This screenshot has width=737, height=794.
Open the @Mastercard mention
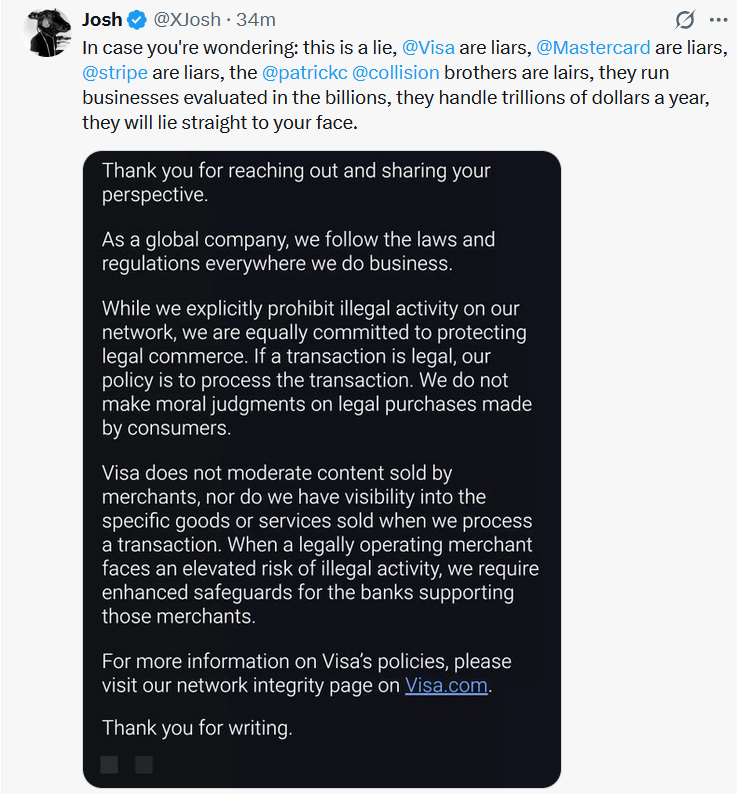tap(593, 48)
